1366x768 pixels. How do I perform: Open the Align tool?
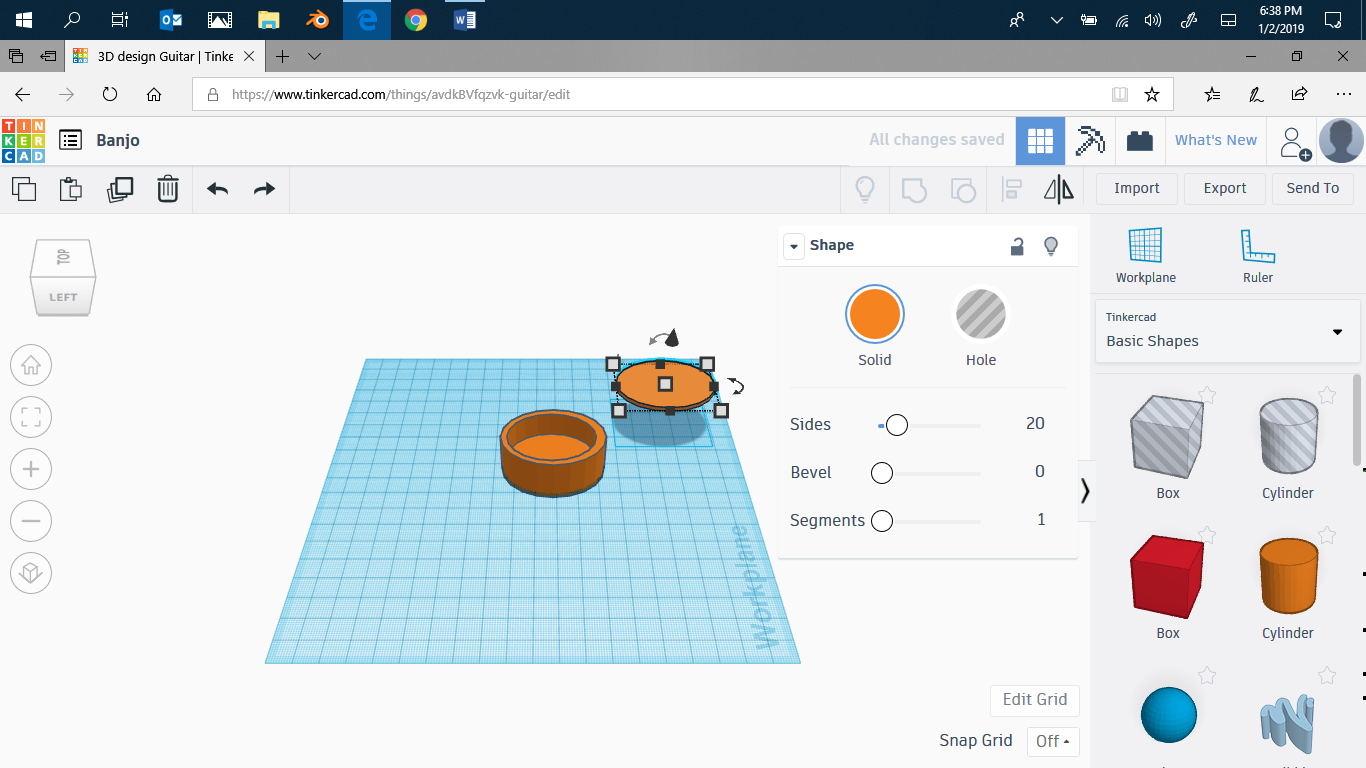(1012, 189)
